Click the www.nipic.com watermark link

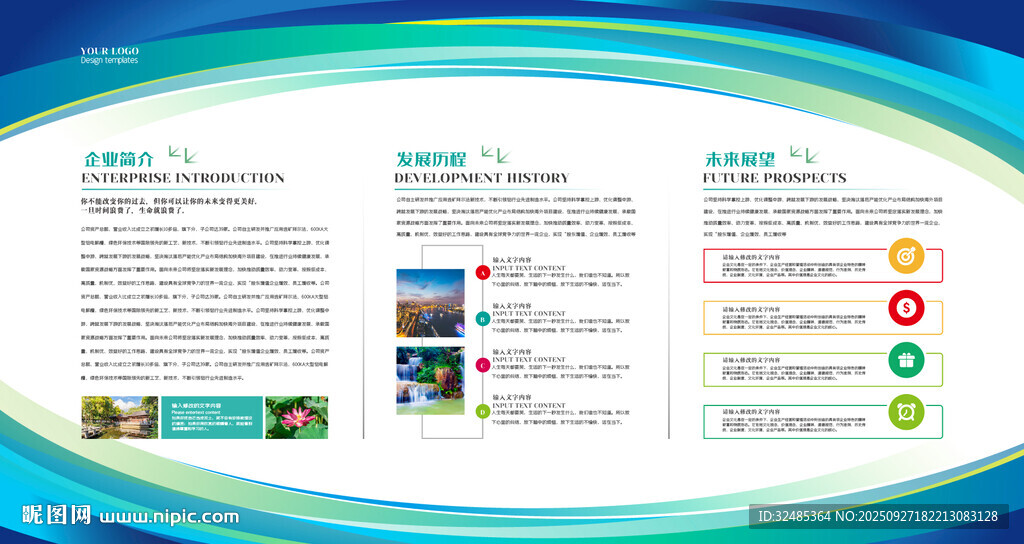point(169,517)
